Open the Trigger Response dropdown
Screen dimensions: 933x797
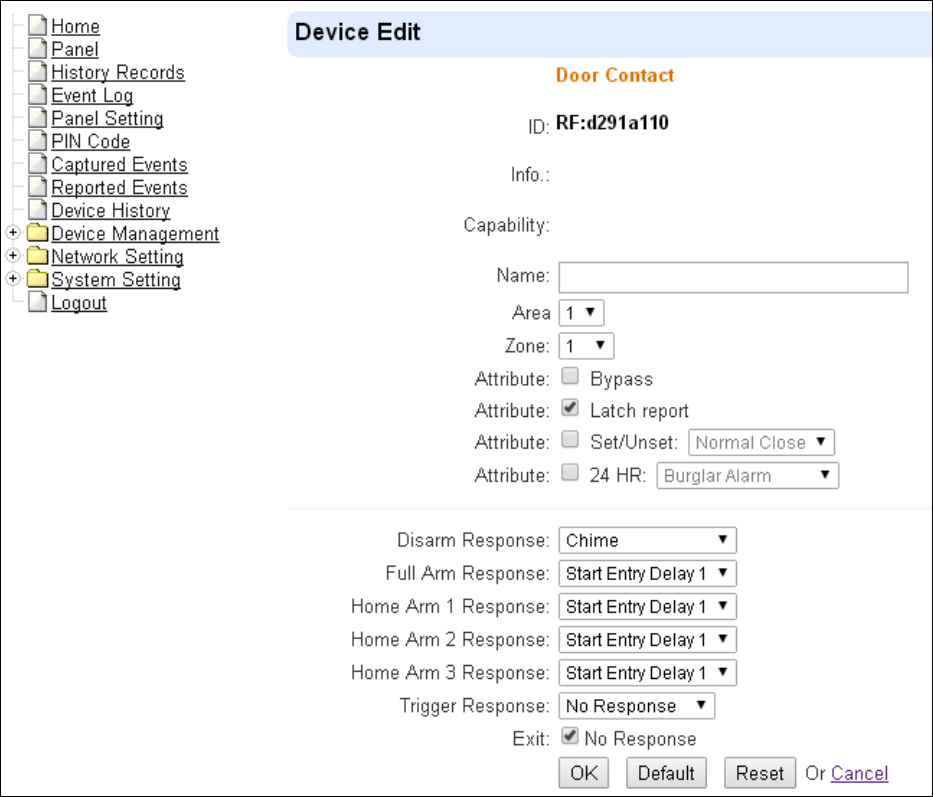(x=637, y=706)
